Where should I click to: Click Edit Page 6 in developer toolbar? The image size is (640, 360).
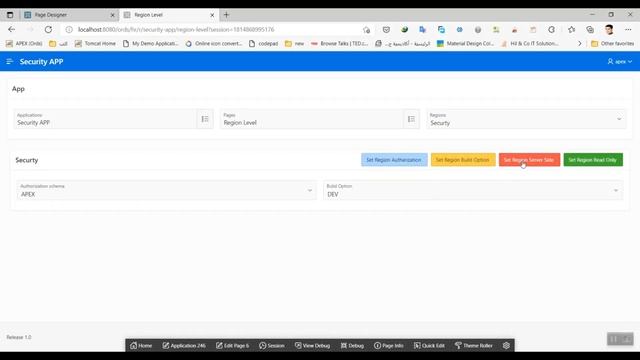click(x=233, y=345)
